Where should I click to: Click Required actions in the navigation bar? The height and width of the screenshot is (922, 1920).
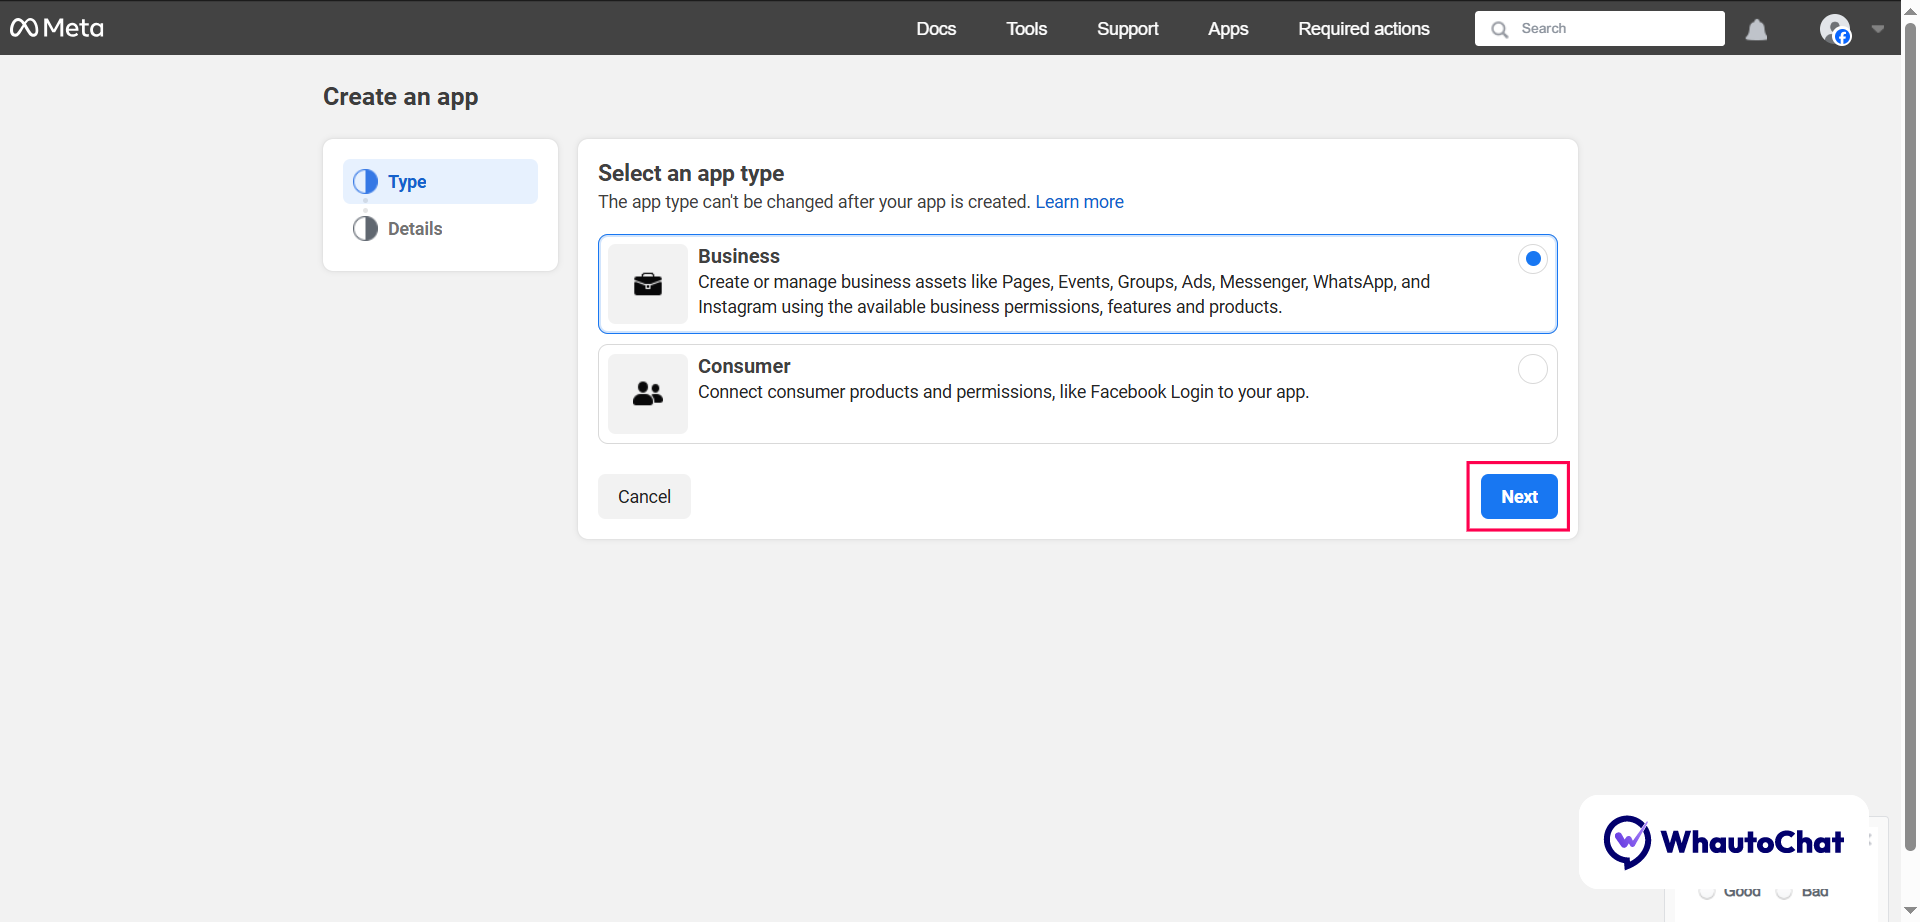coord(1364,29)
